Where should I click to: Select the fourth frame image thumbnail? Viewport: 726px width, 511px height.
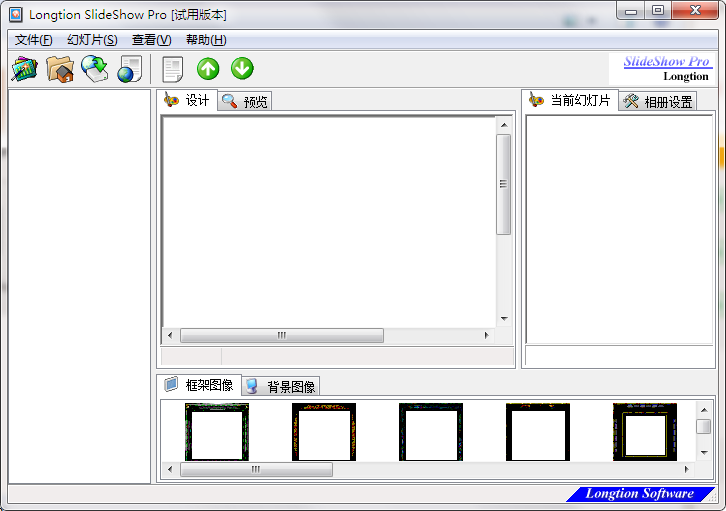[x=538, y=432]
